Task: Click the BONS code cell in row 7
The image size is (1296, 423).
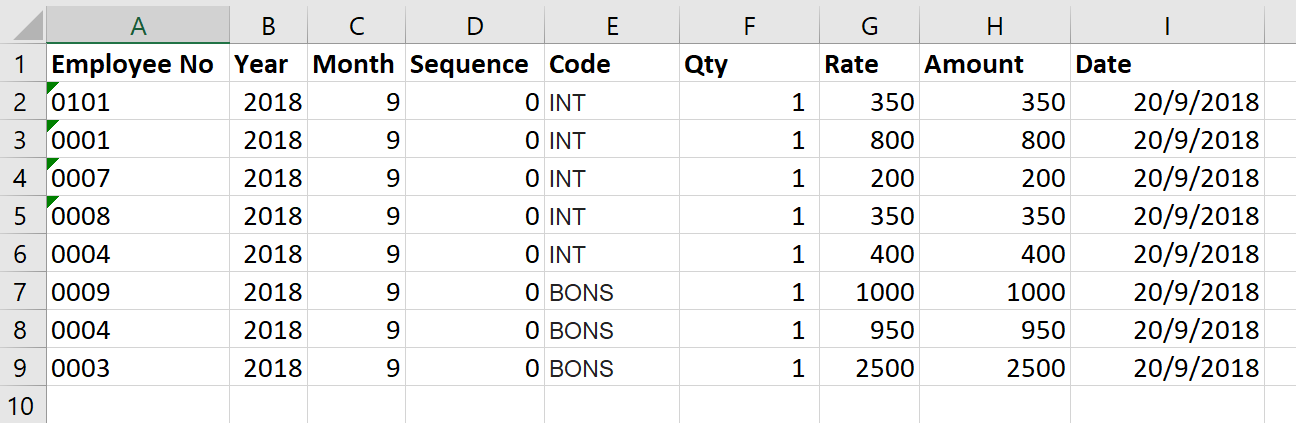Action: click(x=611, y=293)
